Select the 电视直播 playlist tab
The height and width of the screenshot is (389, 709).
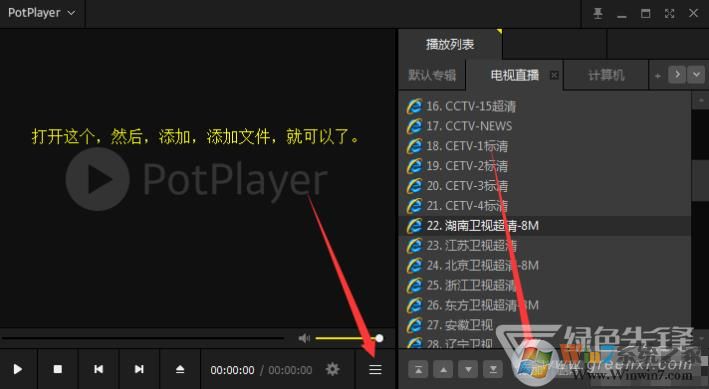tap(514, 75)
